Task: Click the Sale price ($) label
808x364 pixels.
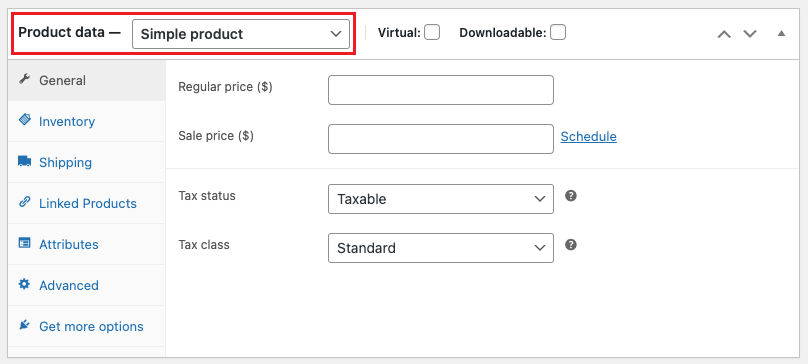Action: point(216,136)
